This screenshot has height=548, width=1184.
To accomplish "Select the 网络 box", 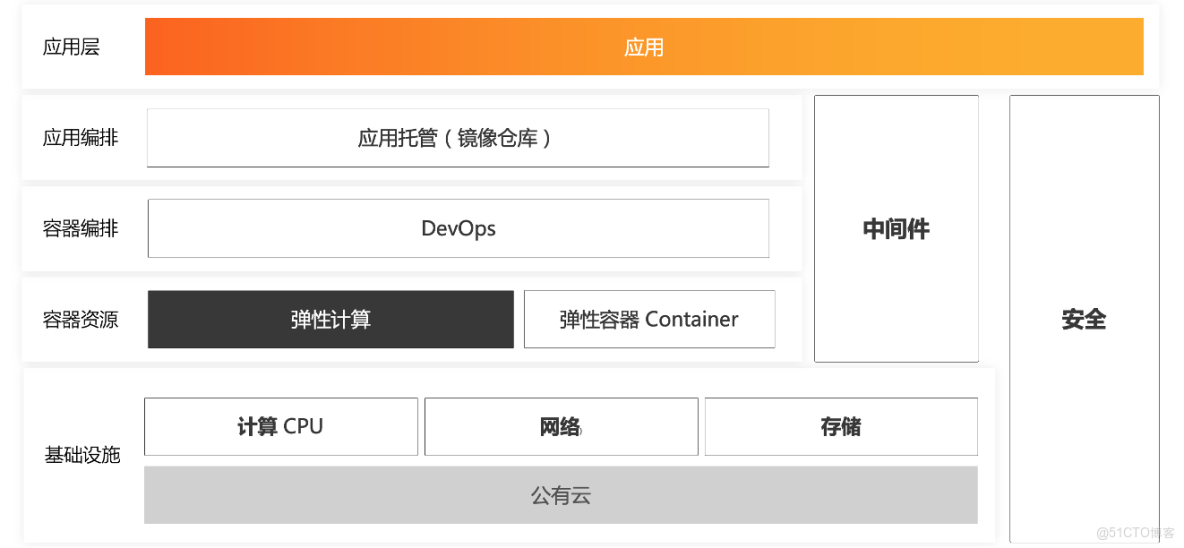I will [561, 427].
